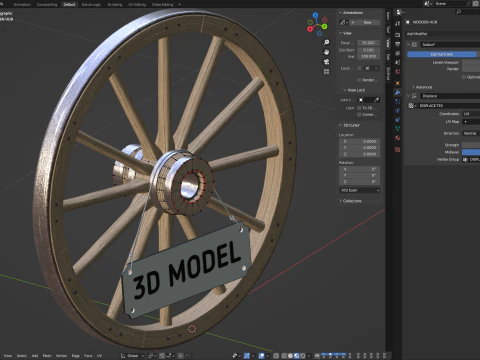Open the Object Constraints properties tab icon
This screenshot has width=480, height=360.
pyautogui.click(x=397, y=119)
